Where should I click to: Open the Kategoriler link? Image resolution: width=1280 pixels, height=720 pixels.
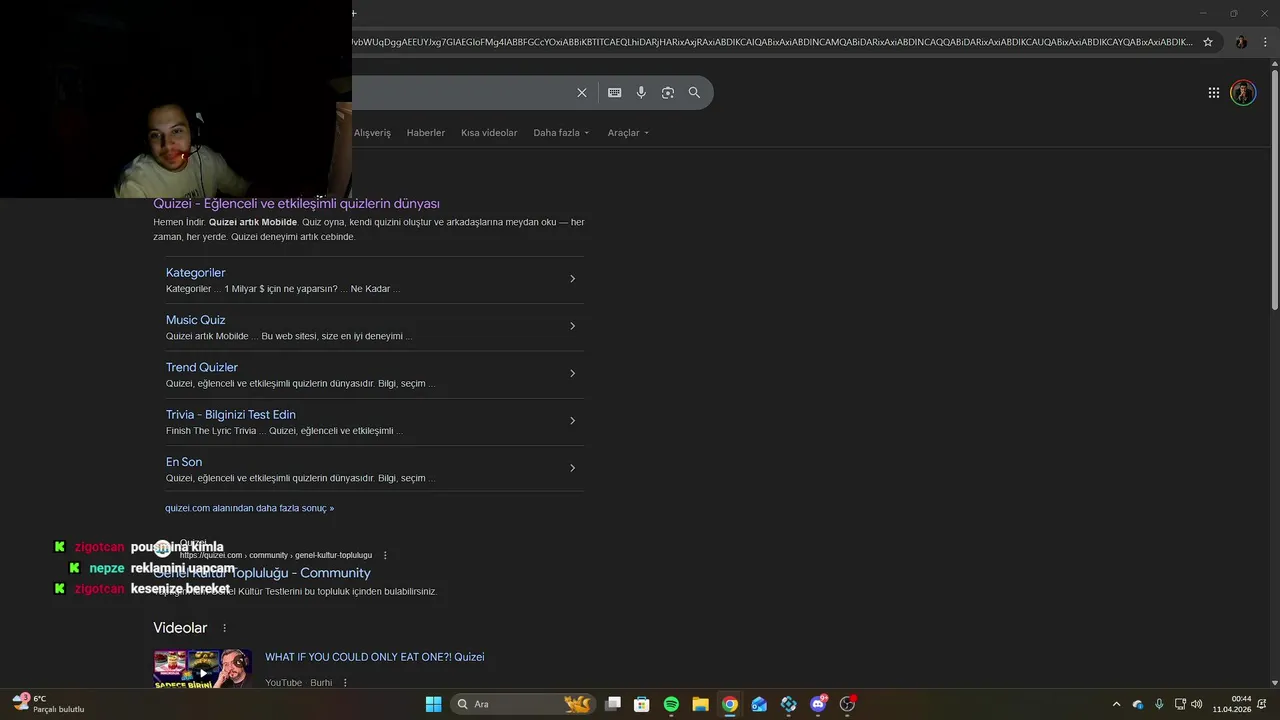point(196,273)
